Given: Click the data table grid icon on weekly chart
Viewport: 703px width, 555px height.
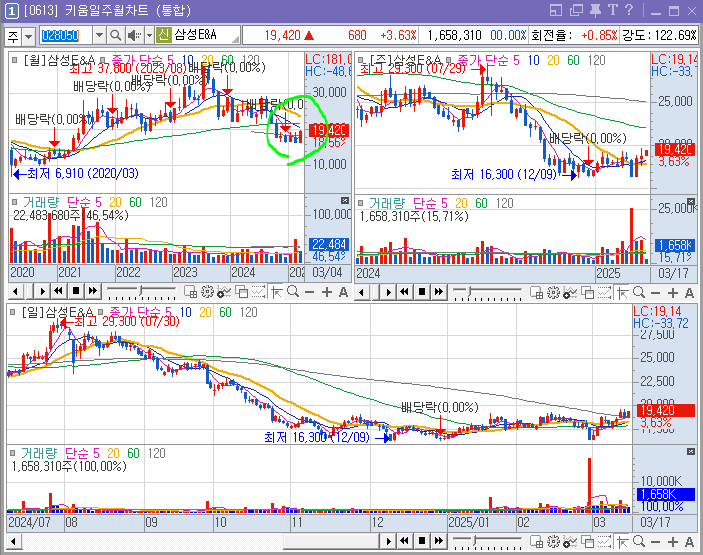Looking at the screenshot, I should 536,292.
